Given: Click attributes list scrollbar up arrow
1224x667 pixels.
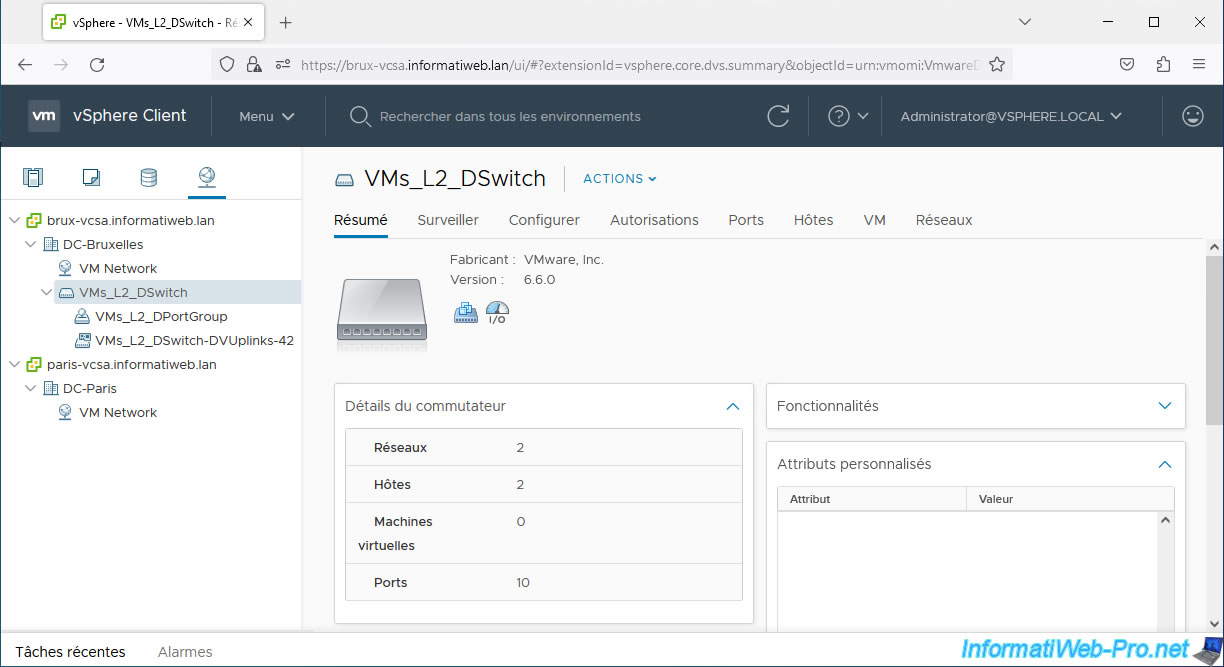Looking at the screenshot, I should 1165,520.
